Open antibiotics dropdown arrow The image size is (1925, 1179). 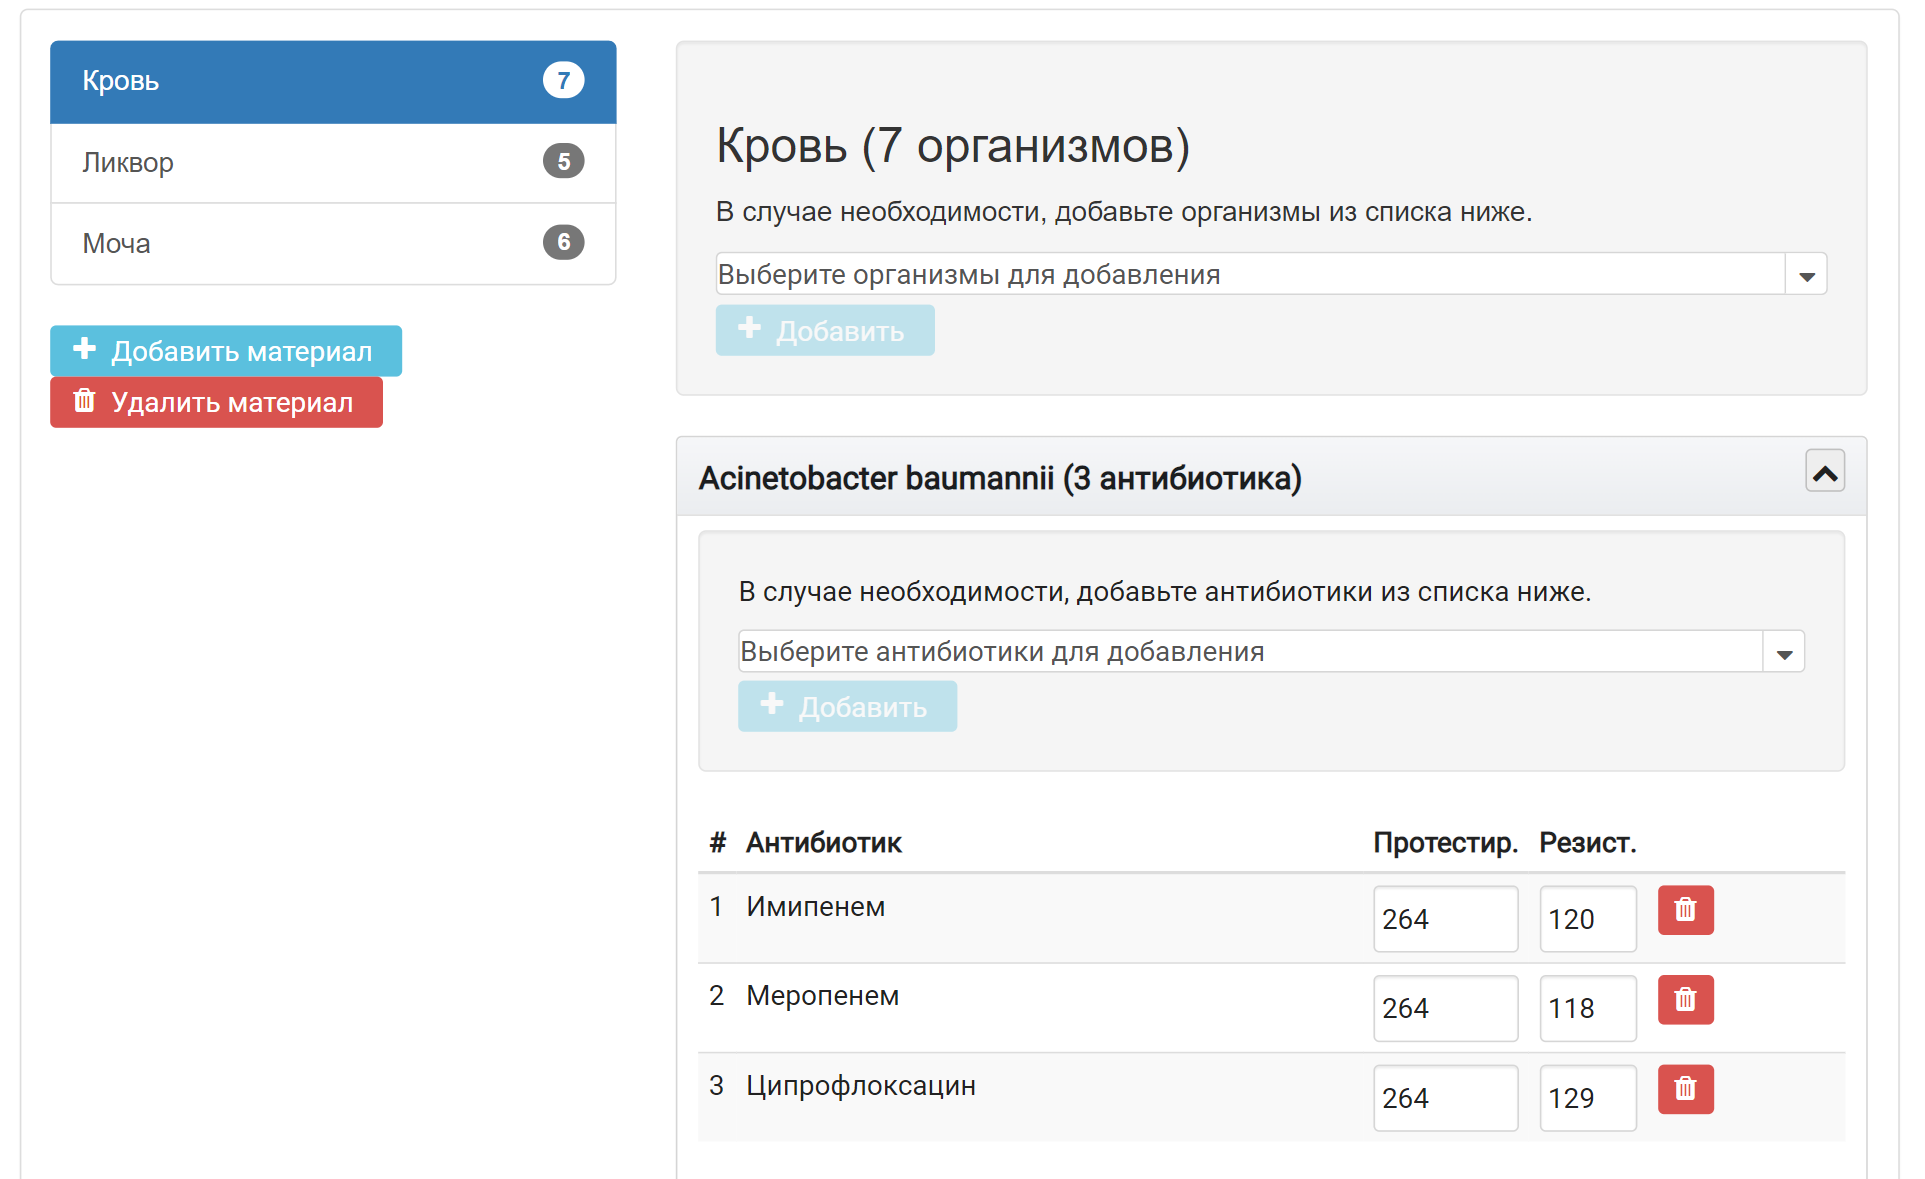1783,652
